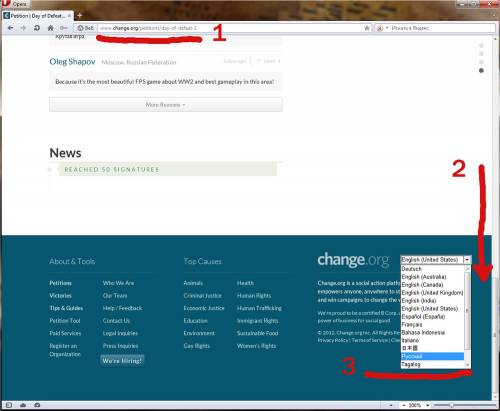This screenshot has width=500, height=411.
Task: Choose English (United Kingdom) in language list
Action: click(x=433, y=293)
